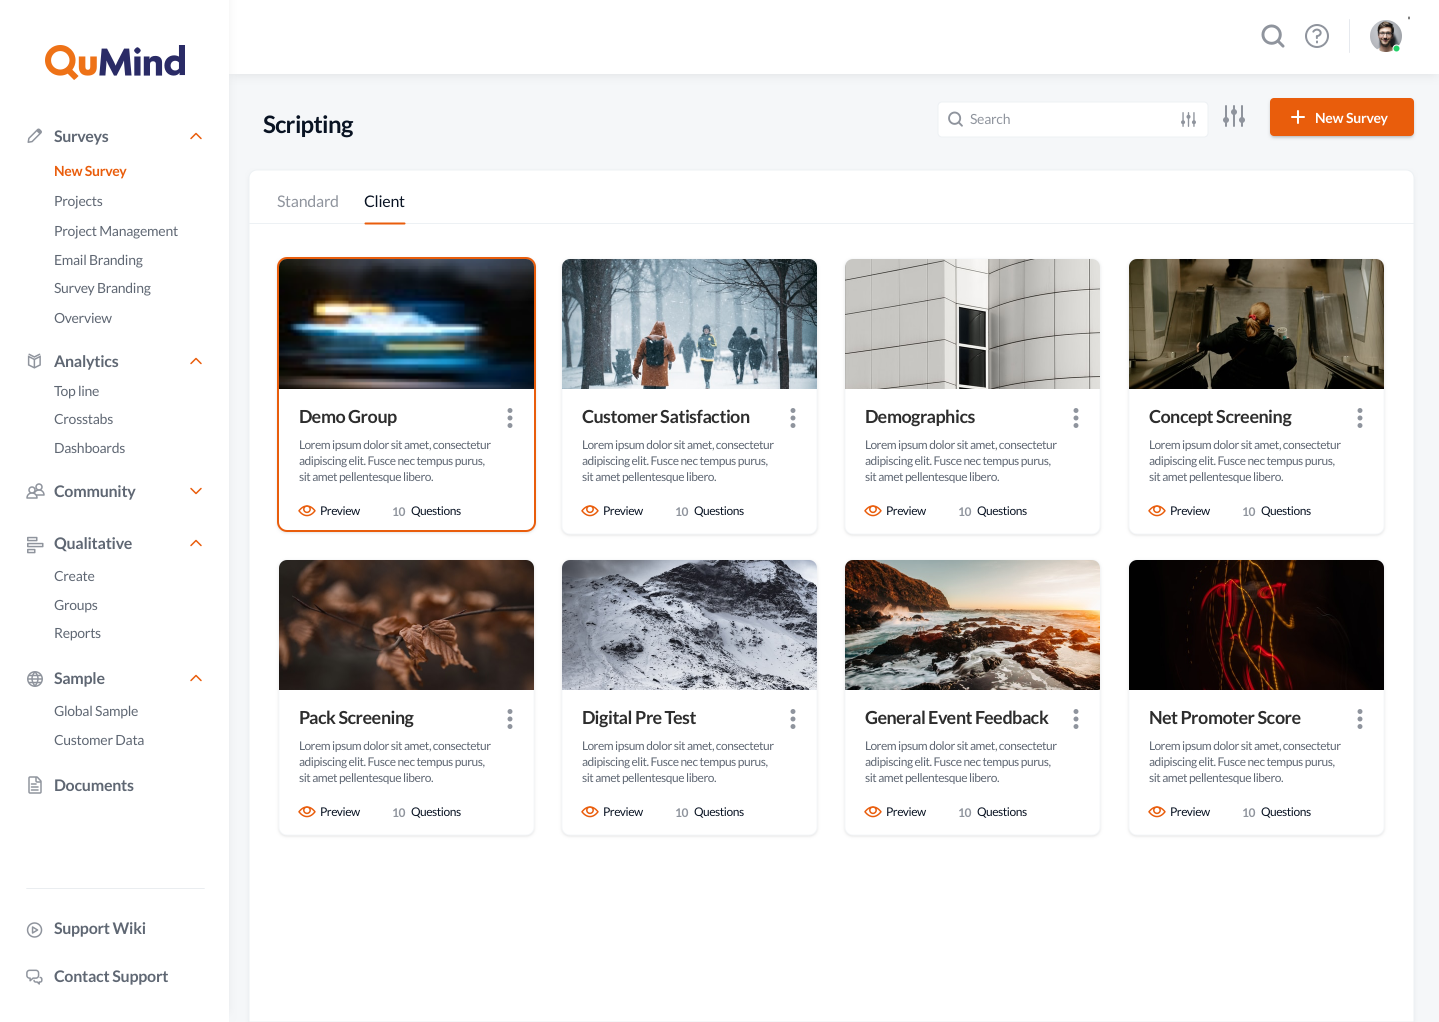Open the Digital Pre Test card options menu
The height and width of the screenshot is (1022, 1439).
coord(793,719)
